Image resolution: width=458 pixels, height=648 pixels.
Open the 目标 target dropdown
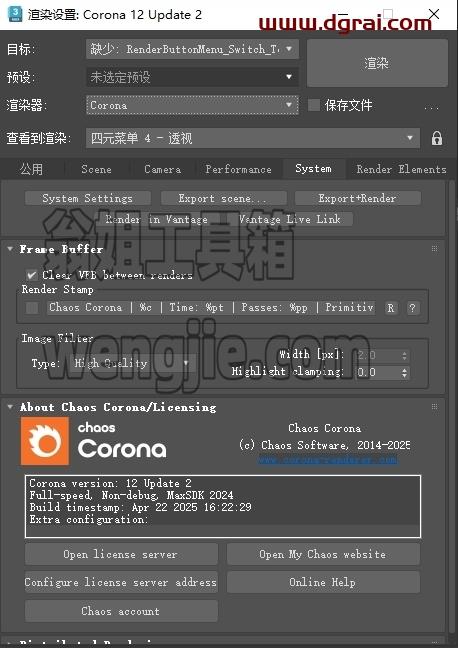(192, 49)
